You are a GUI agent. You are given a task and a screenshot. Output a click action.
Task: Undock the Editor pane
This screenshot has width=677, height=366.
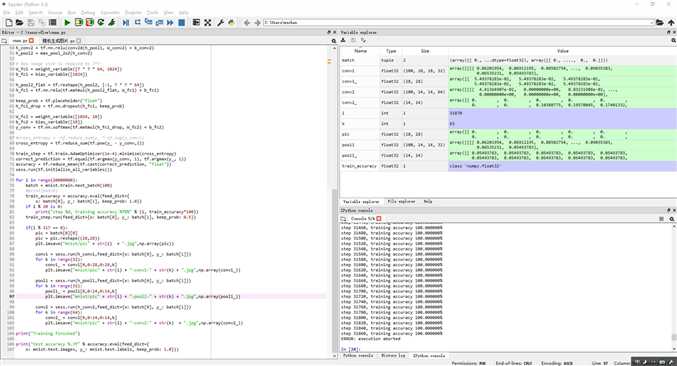(329, 32)
